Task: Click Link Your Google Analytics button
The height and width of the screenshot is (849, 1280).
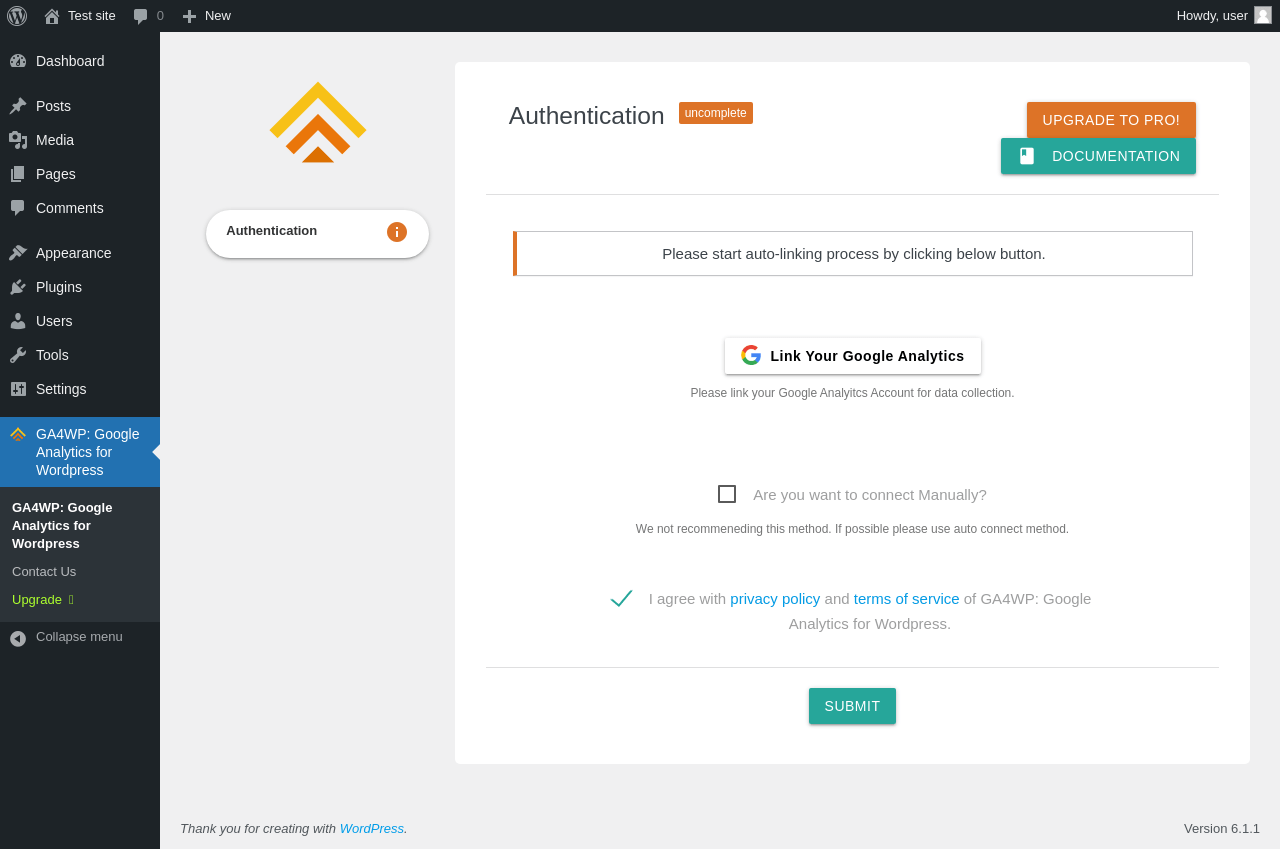Action: point(852,356)
